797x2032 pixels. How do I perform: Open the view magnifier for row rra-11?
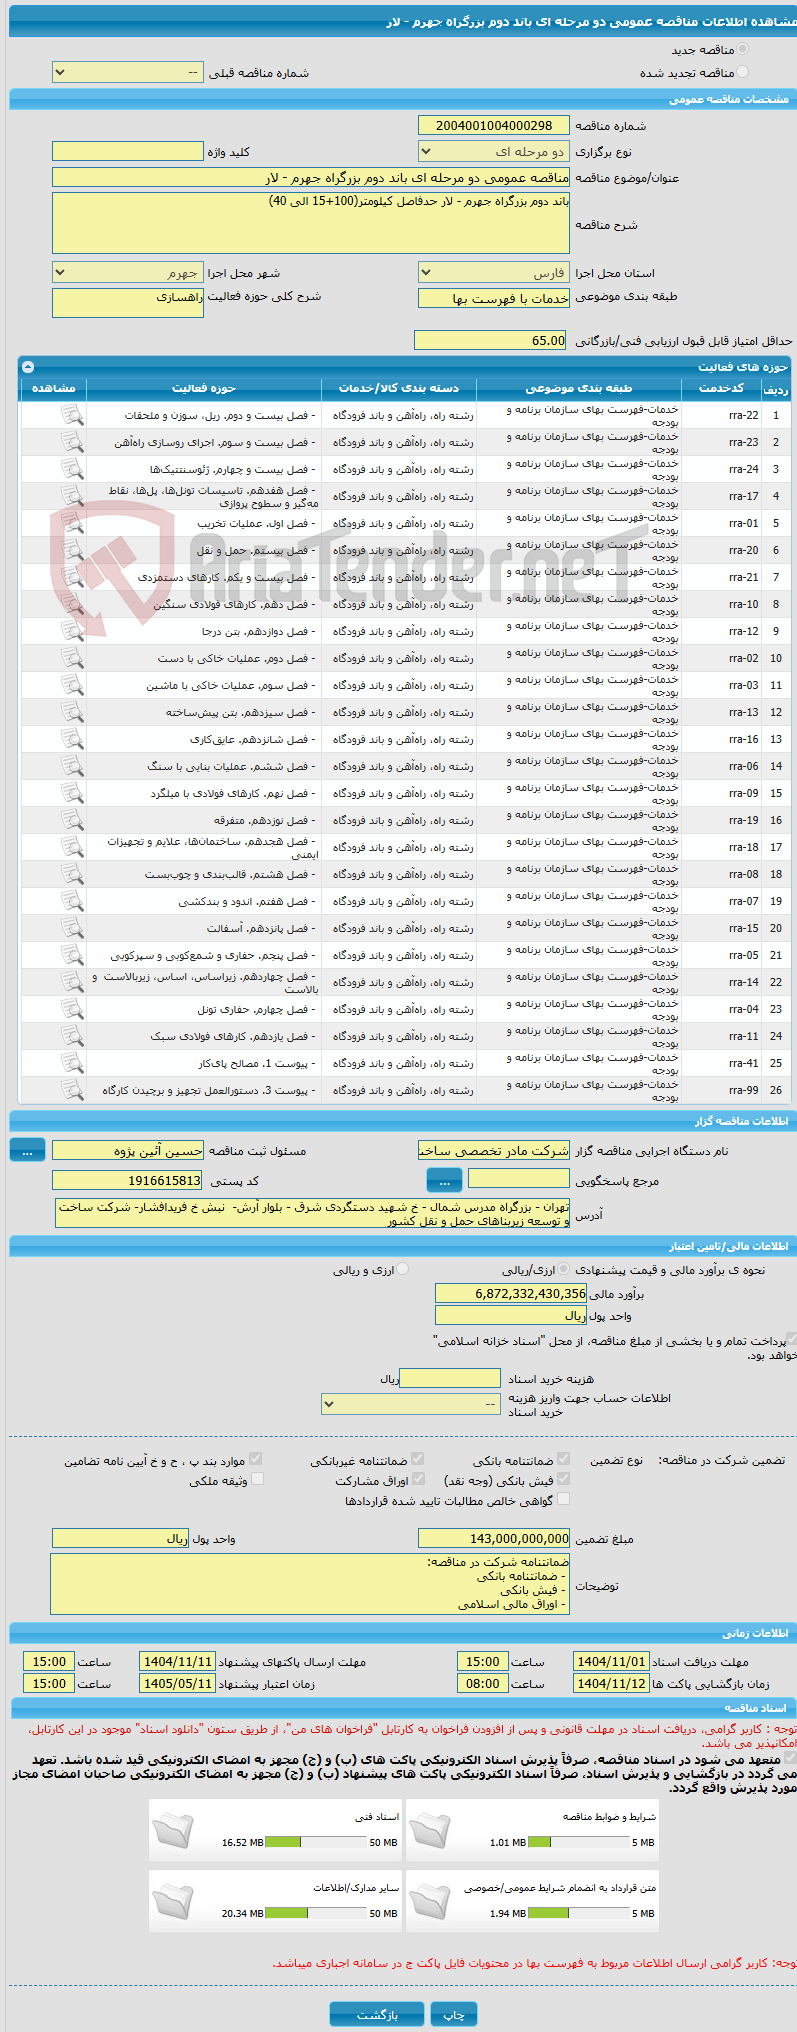click(x=72, y=1036)
